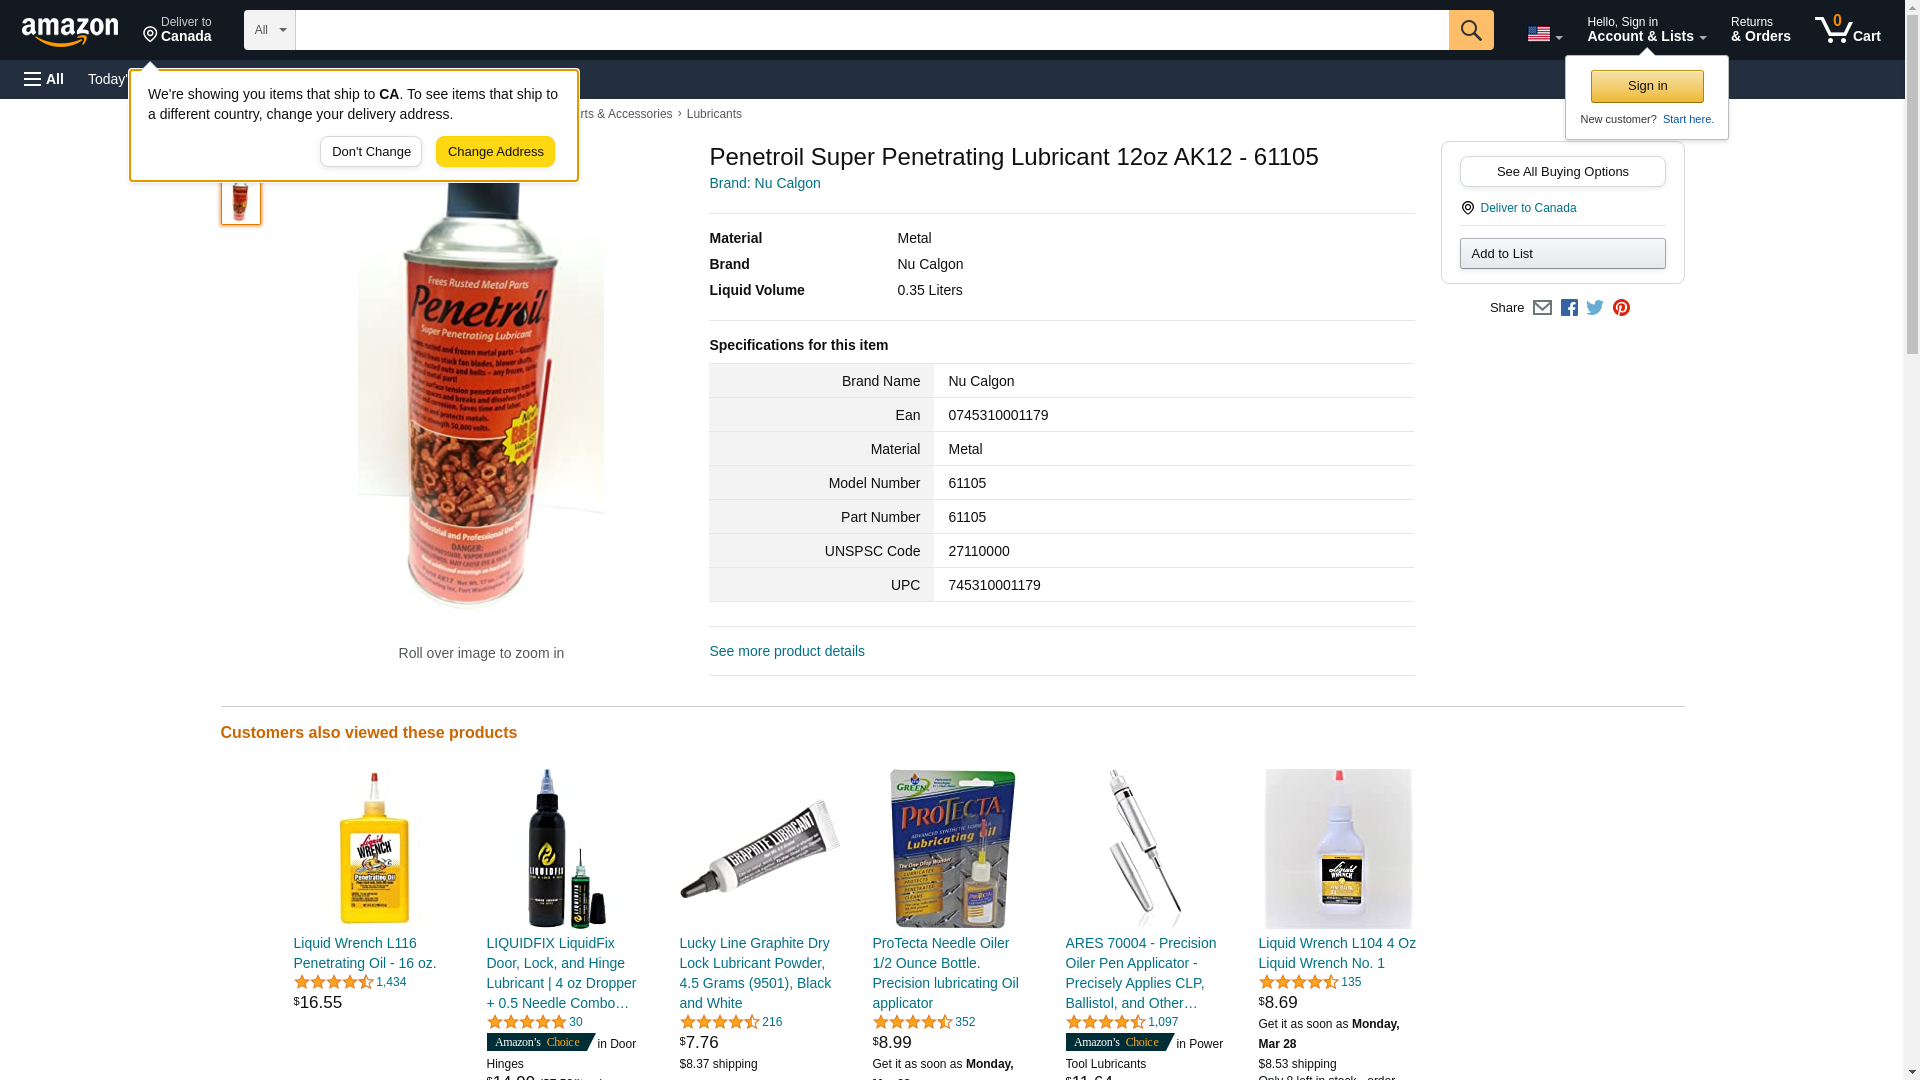Viewport: 1920px width, 1080px height.
Task: Select the Penetroil can thumbnail
Action: point(240,199)
